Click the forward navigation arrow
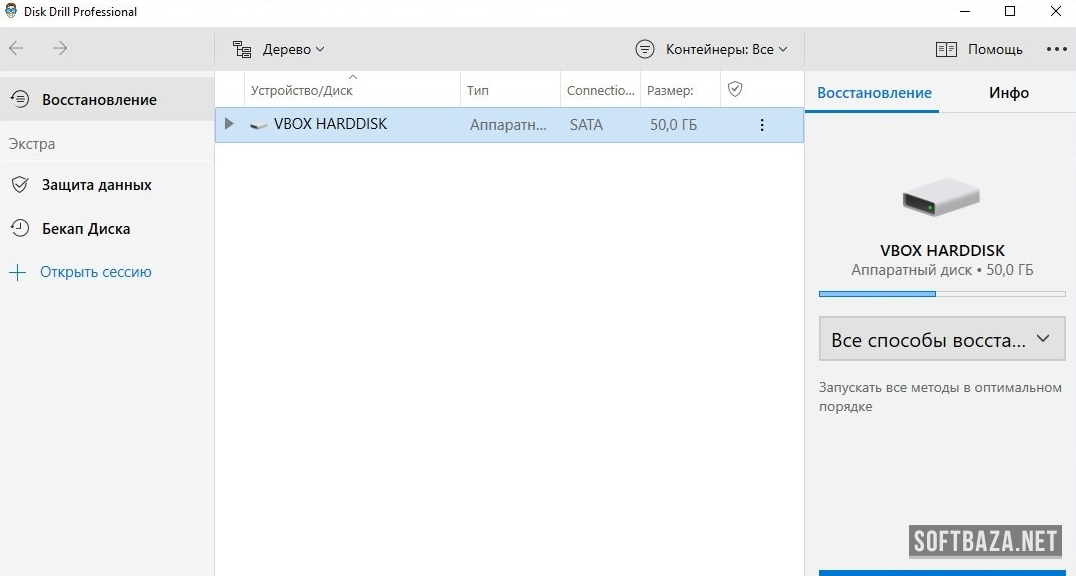This screenshot has width=1076, height=576. pyautogui.click(x=60, y=48)
